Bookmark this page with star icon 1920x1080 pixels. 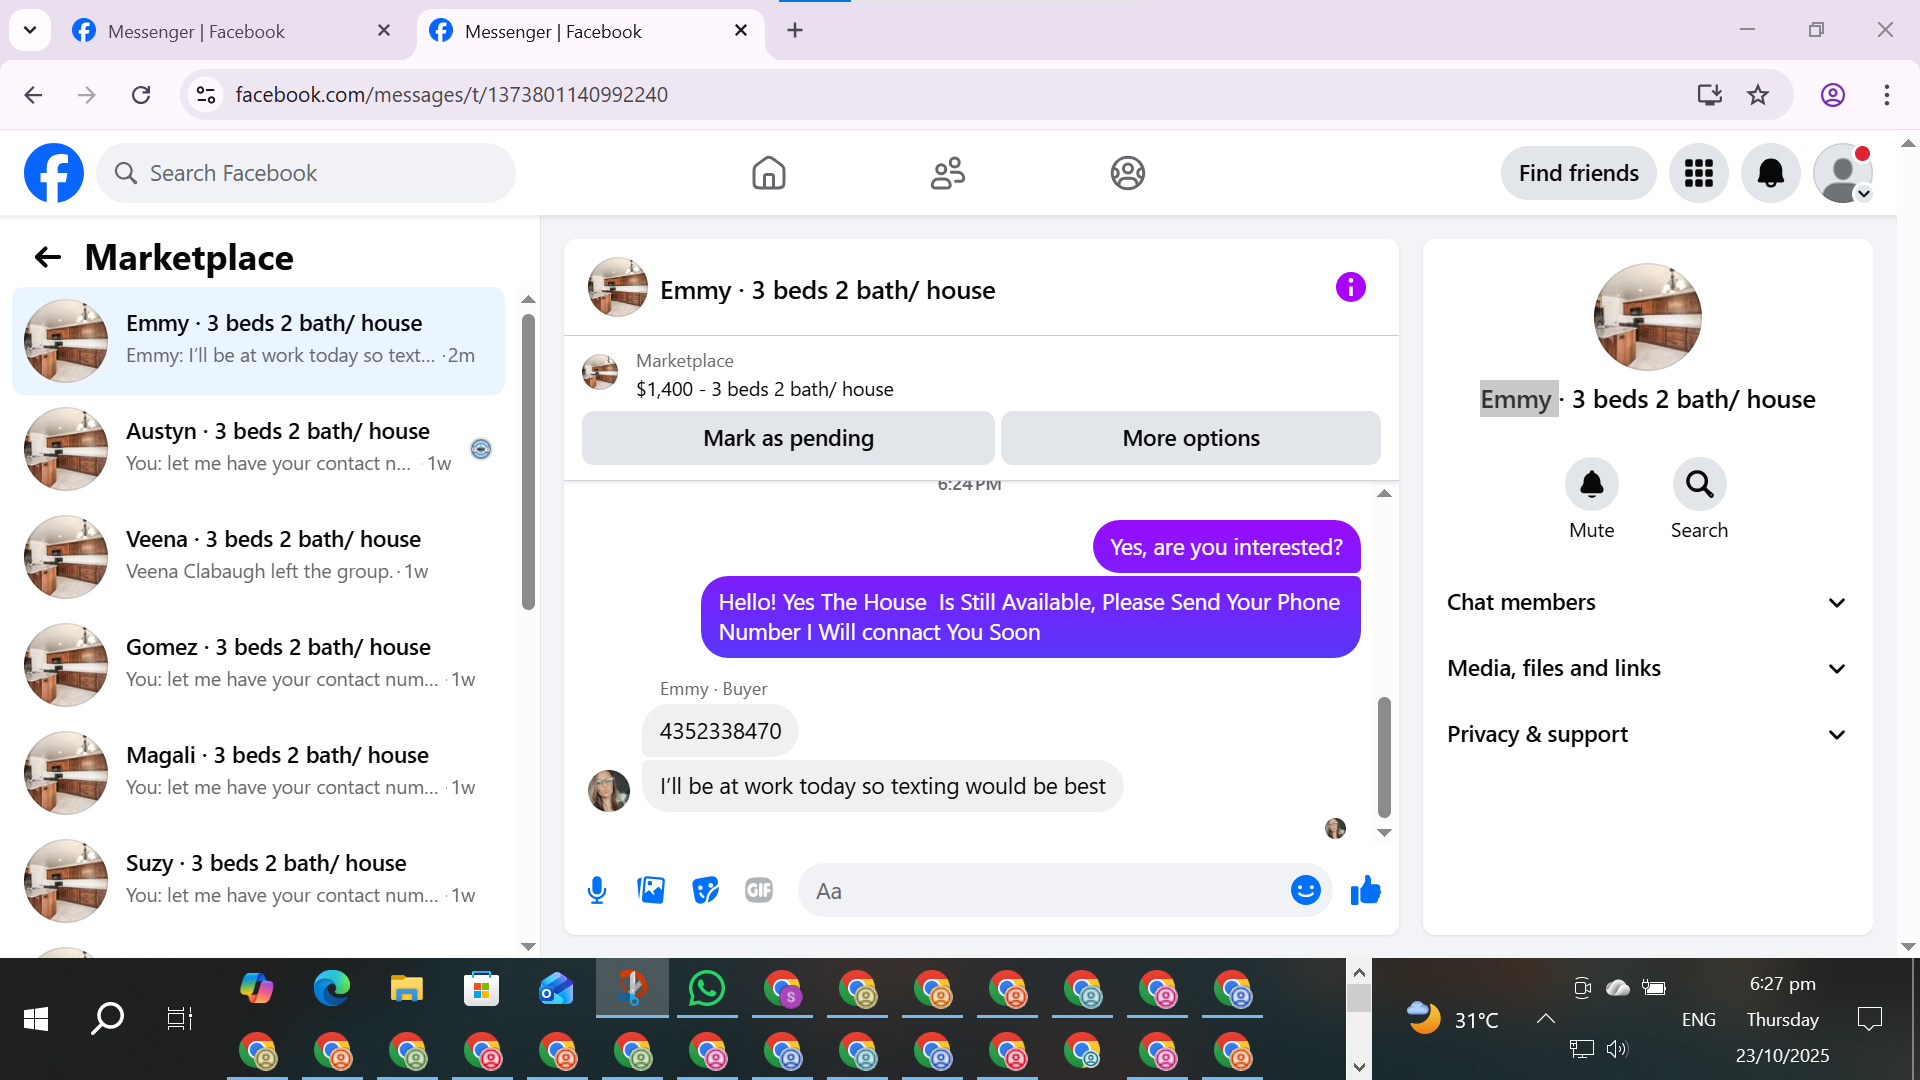[1758, 95]
